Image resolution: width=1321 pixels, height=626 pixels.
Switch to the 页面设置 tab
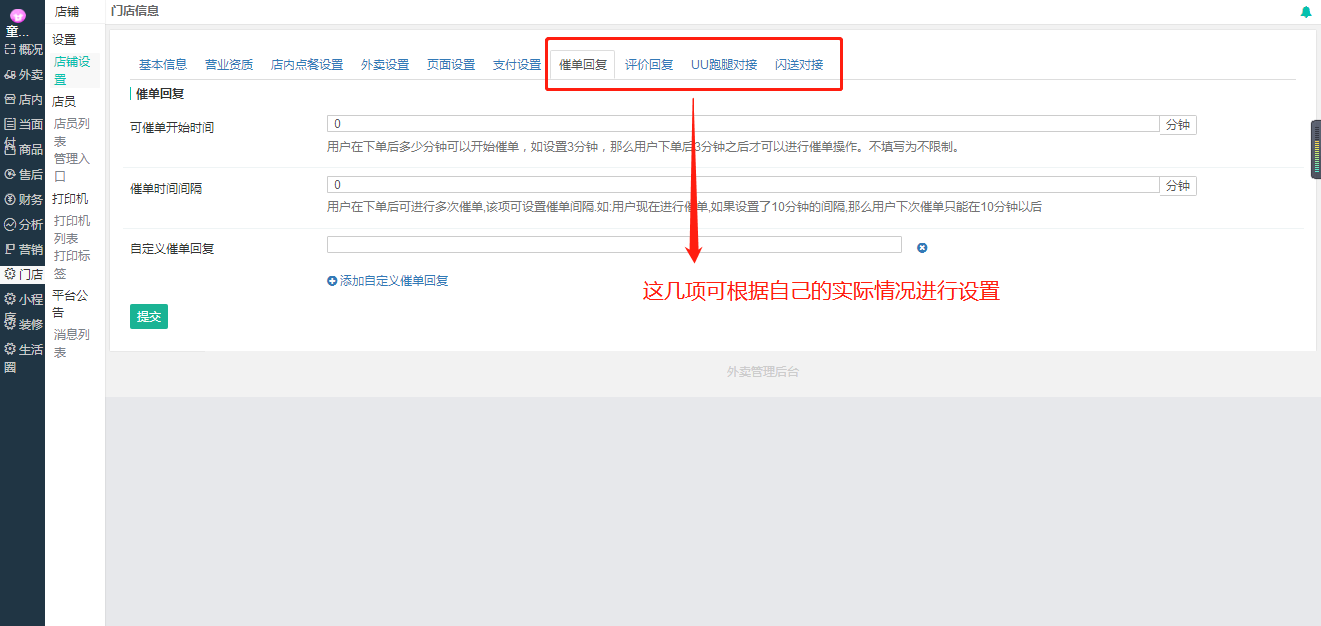tap(451, 65)
